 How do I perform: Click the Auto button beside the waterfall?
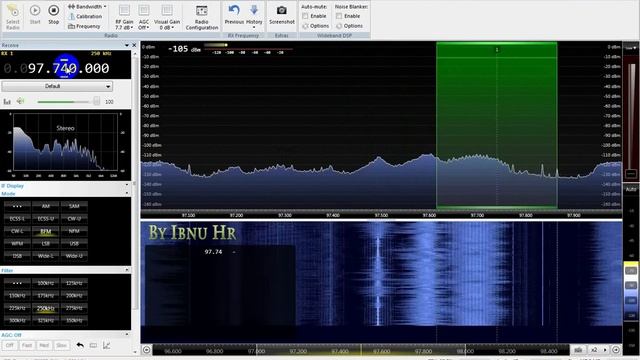click(631, 189)
